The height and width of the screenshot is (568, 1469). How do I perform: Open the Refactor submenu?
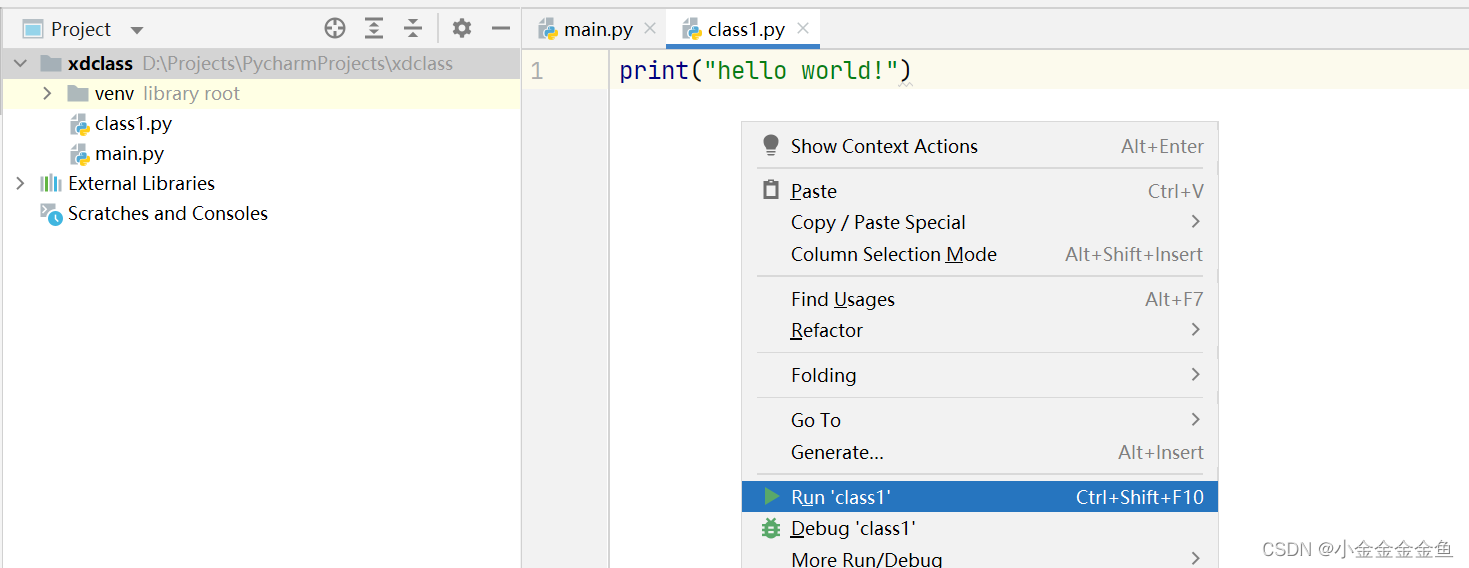point(980,330)
